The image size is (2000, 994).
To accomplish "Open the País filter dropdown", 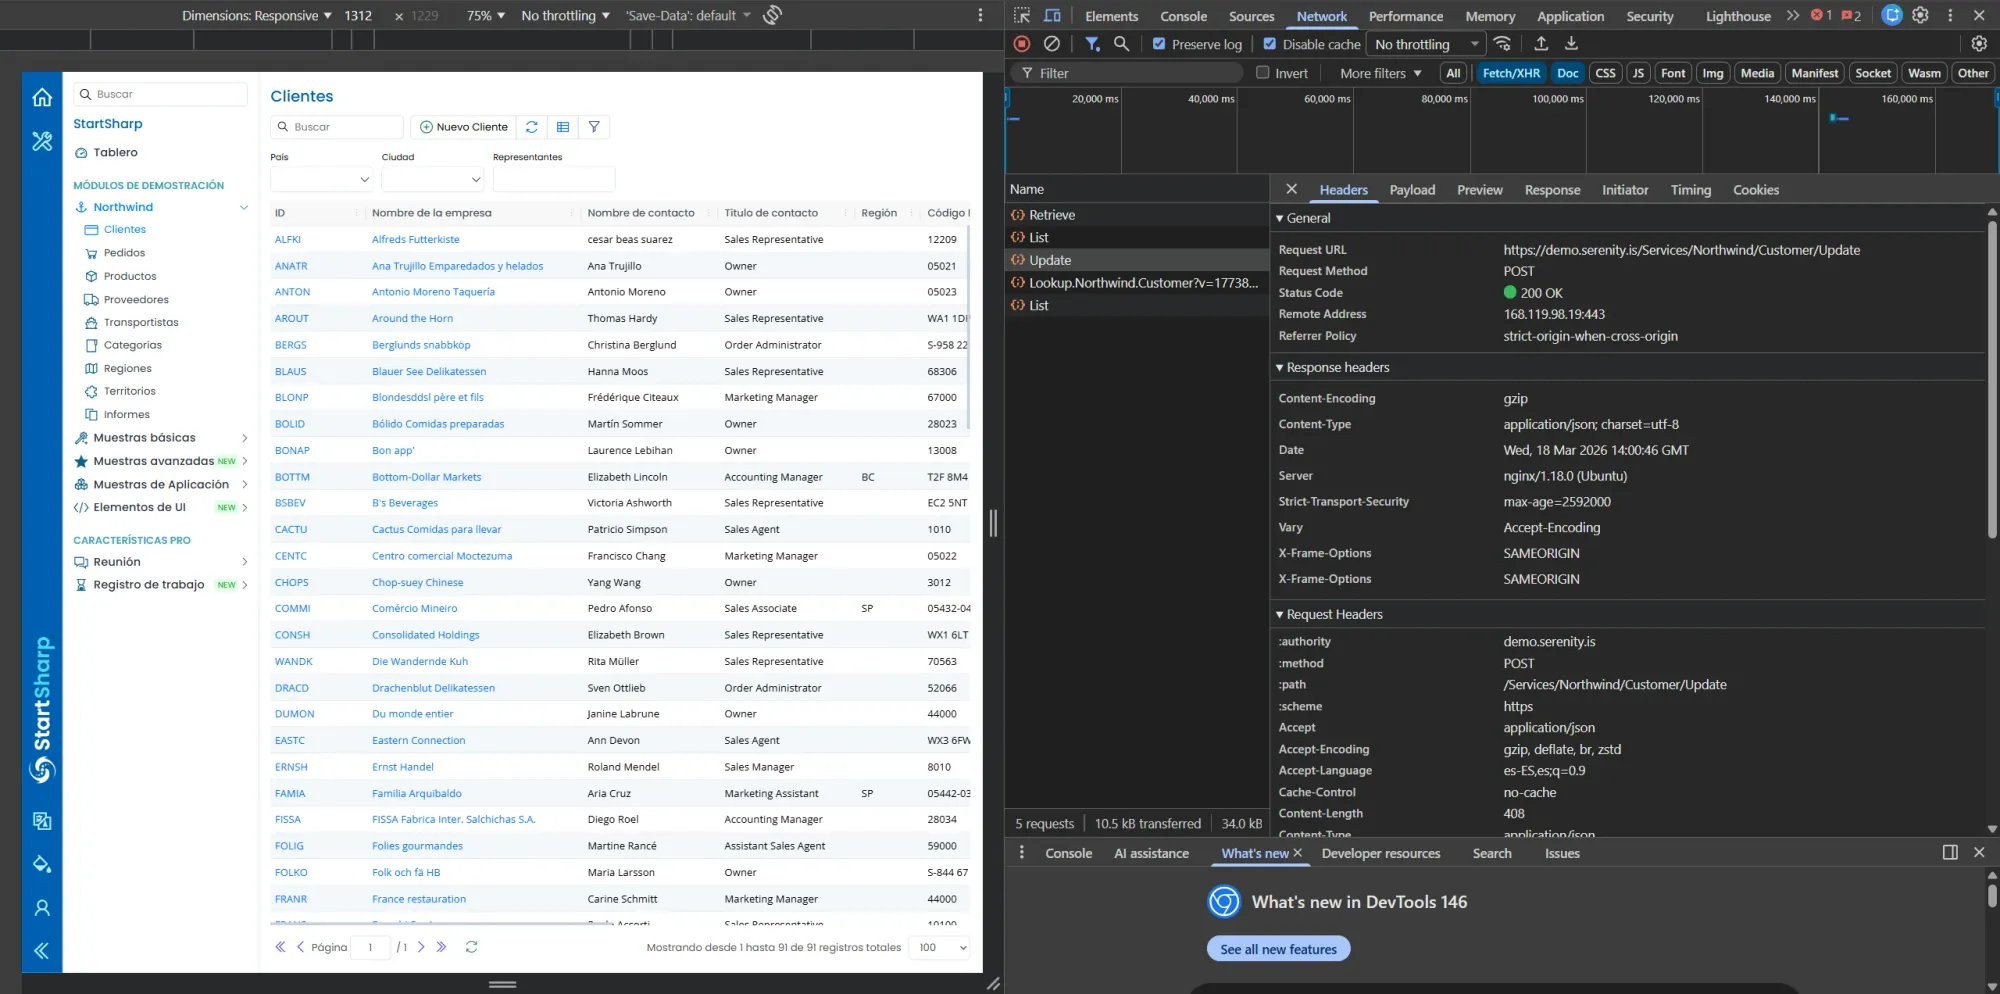I will pos(321,179).
